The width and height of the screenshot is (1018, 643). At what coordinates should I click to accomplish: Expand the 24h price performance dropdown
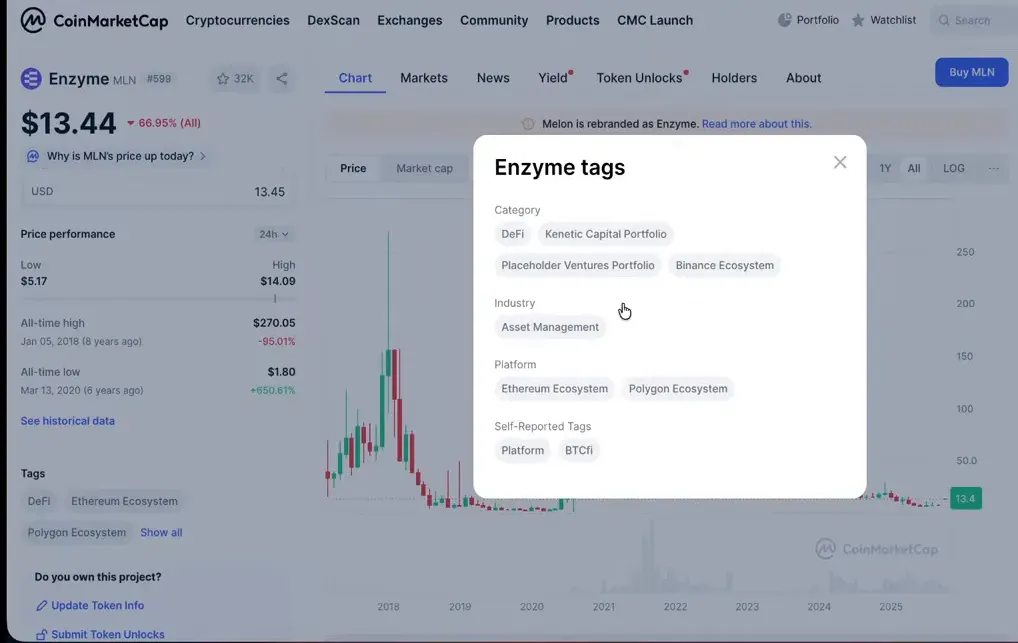(274, 234)
